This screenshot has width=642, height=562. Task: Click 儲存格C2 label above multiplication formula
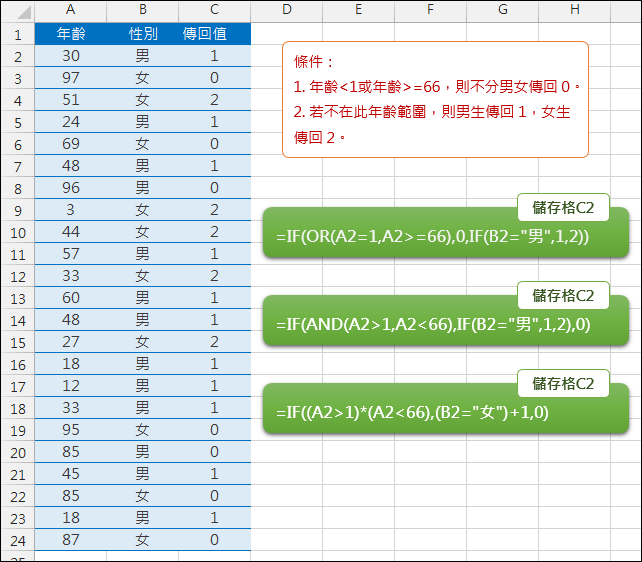[x=563, y=384]
